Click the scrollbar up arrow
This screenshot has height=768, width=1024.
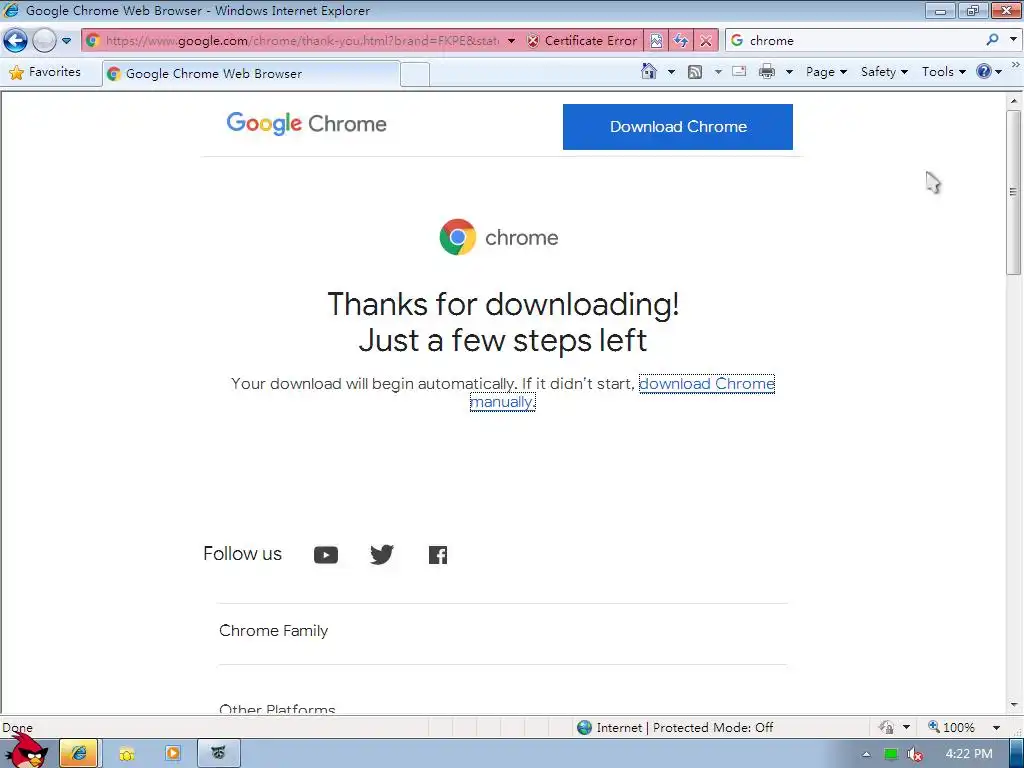click(x=1014, y=101)
